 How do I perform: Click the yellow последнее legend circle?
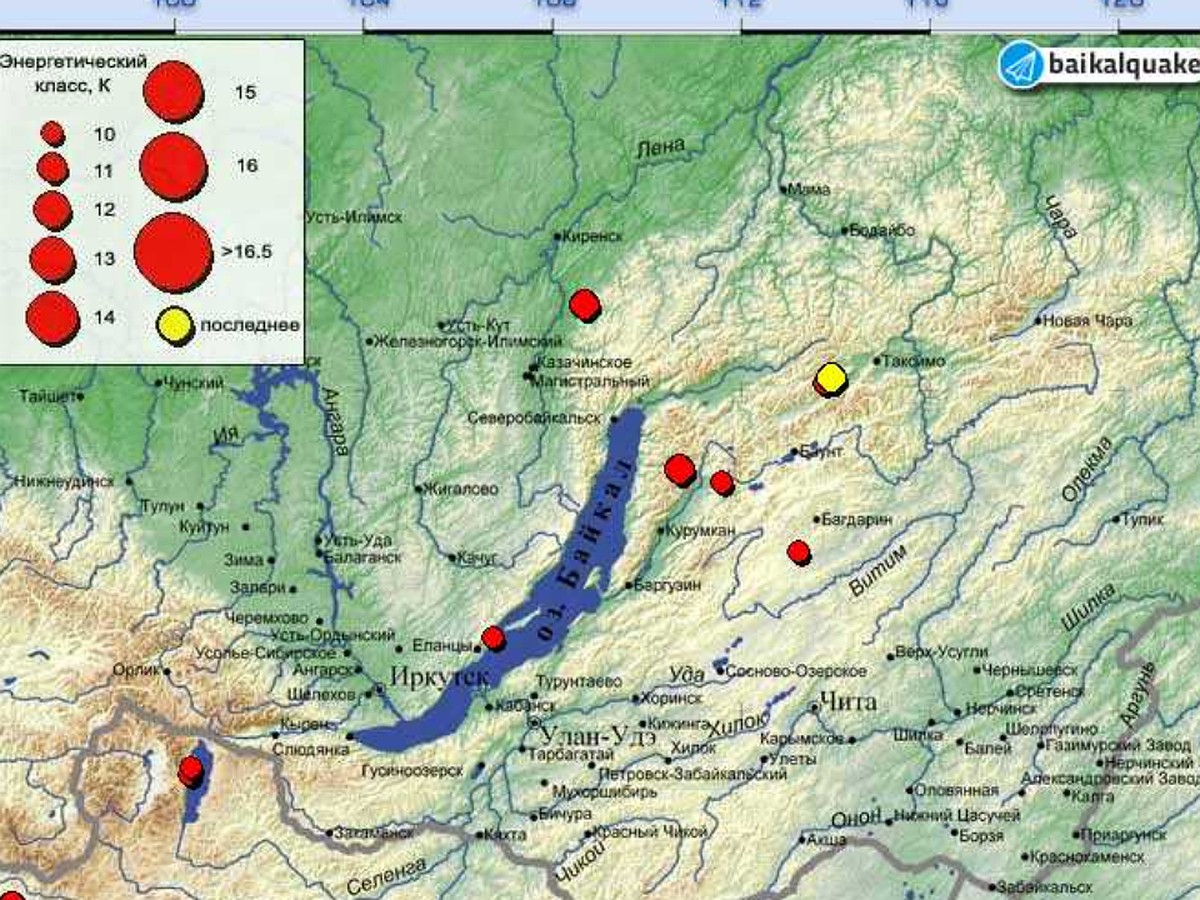coord(175,326)
